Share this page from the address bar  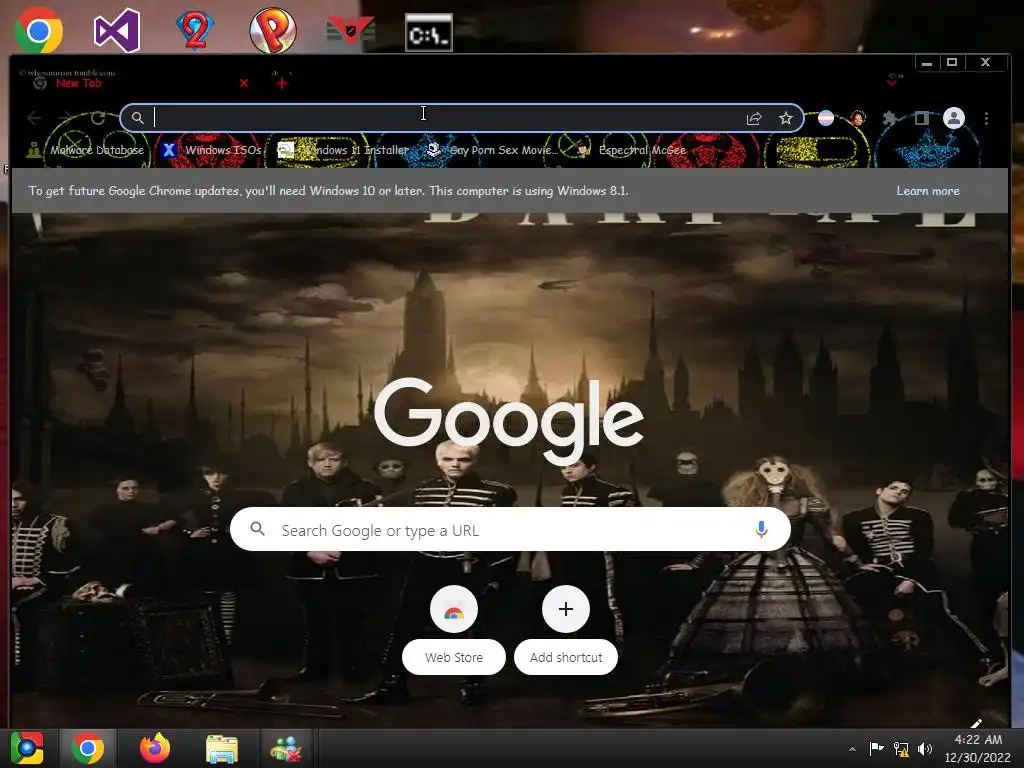tap(754, 118)
